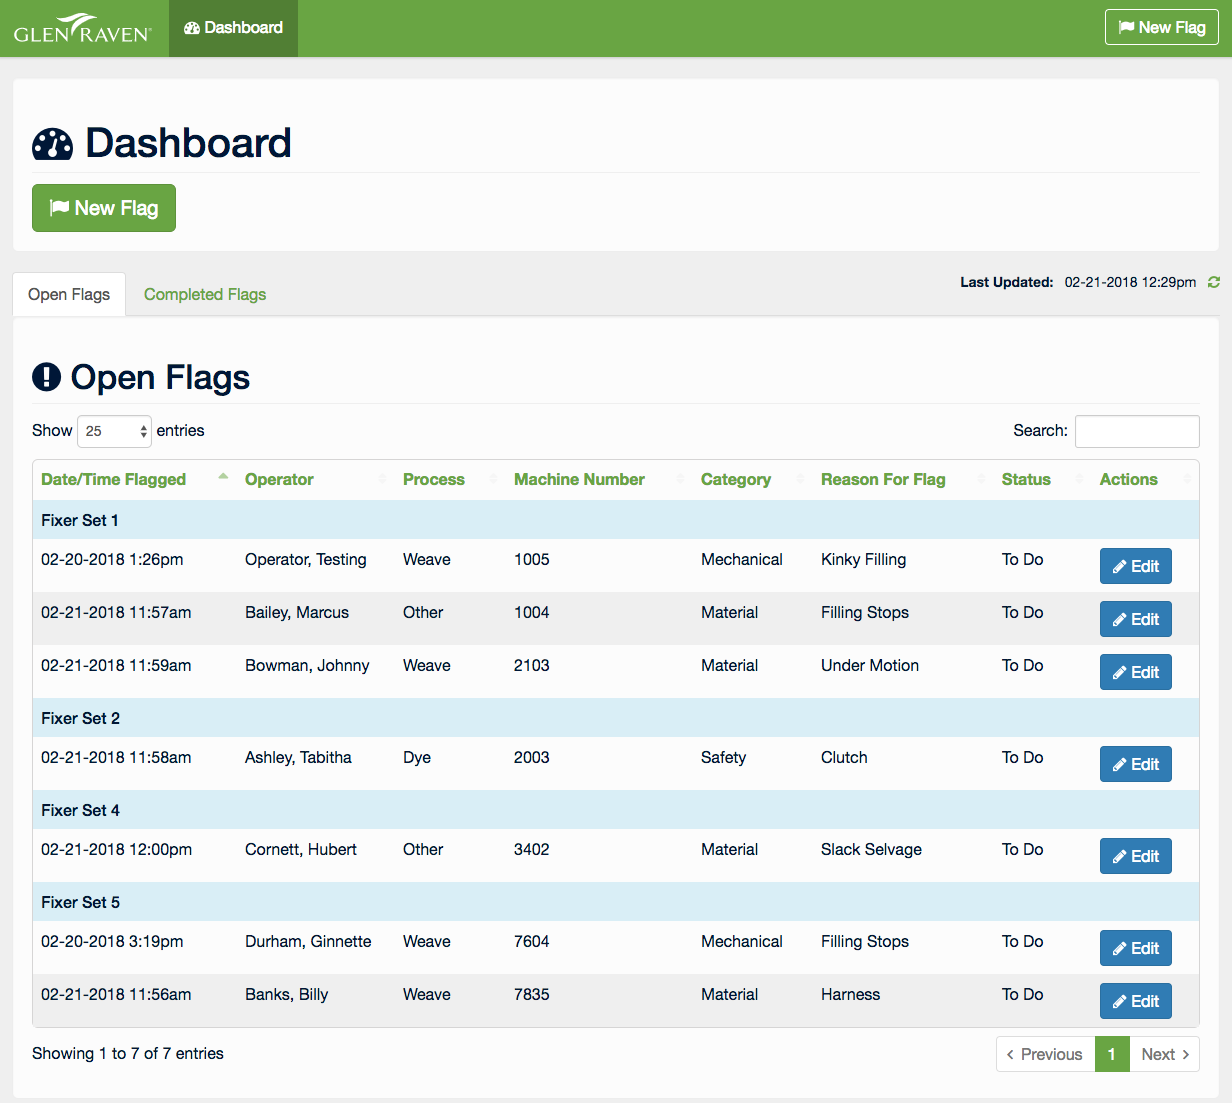Edit the Banks, Billy flag
Image resolution: width=1232 pixels, height=1103 pixels.
coord(1136,1001)
